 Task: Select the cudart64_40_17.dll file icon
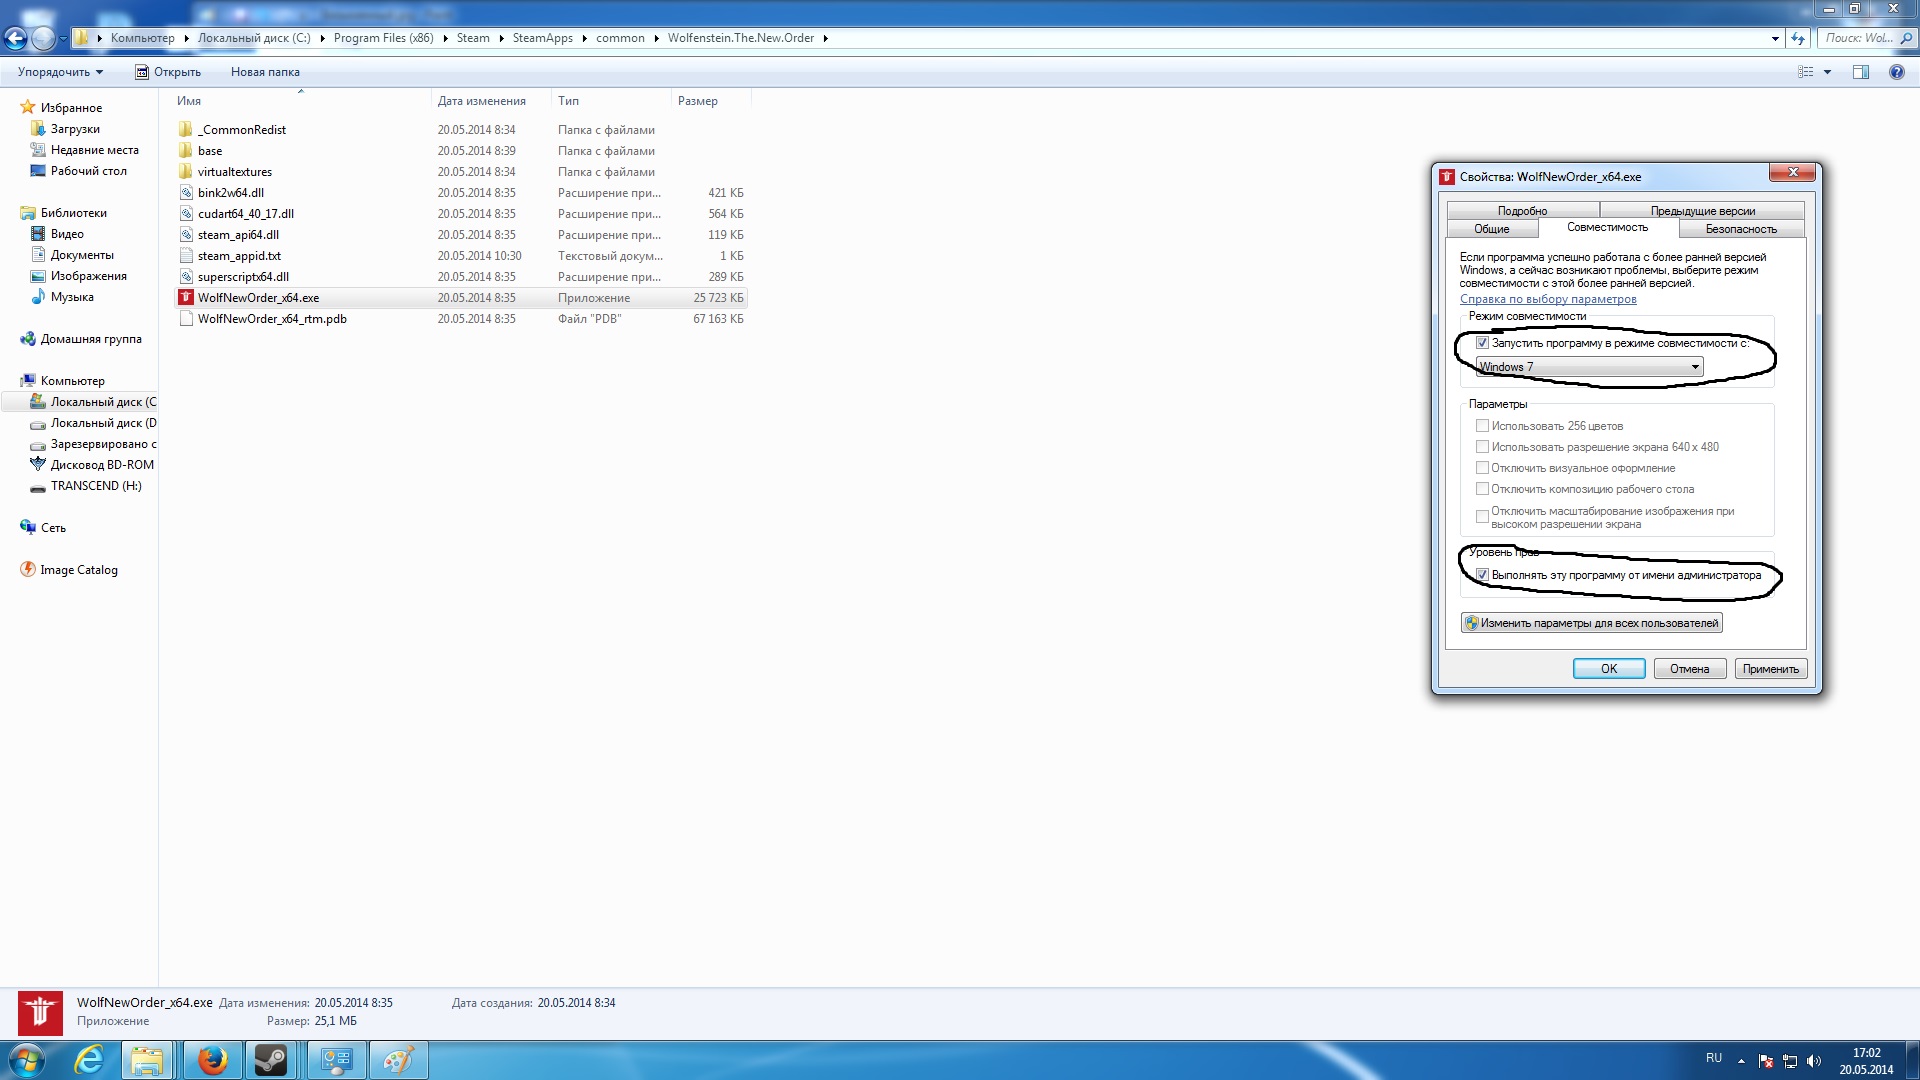(x=186, y=214)
